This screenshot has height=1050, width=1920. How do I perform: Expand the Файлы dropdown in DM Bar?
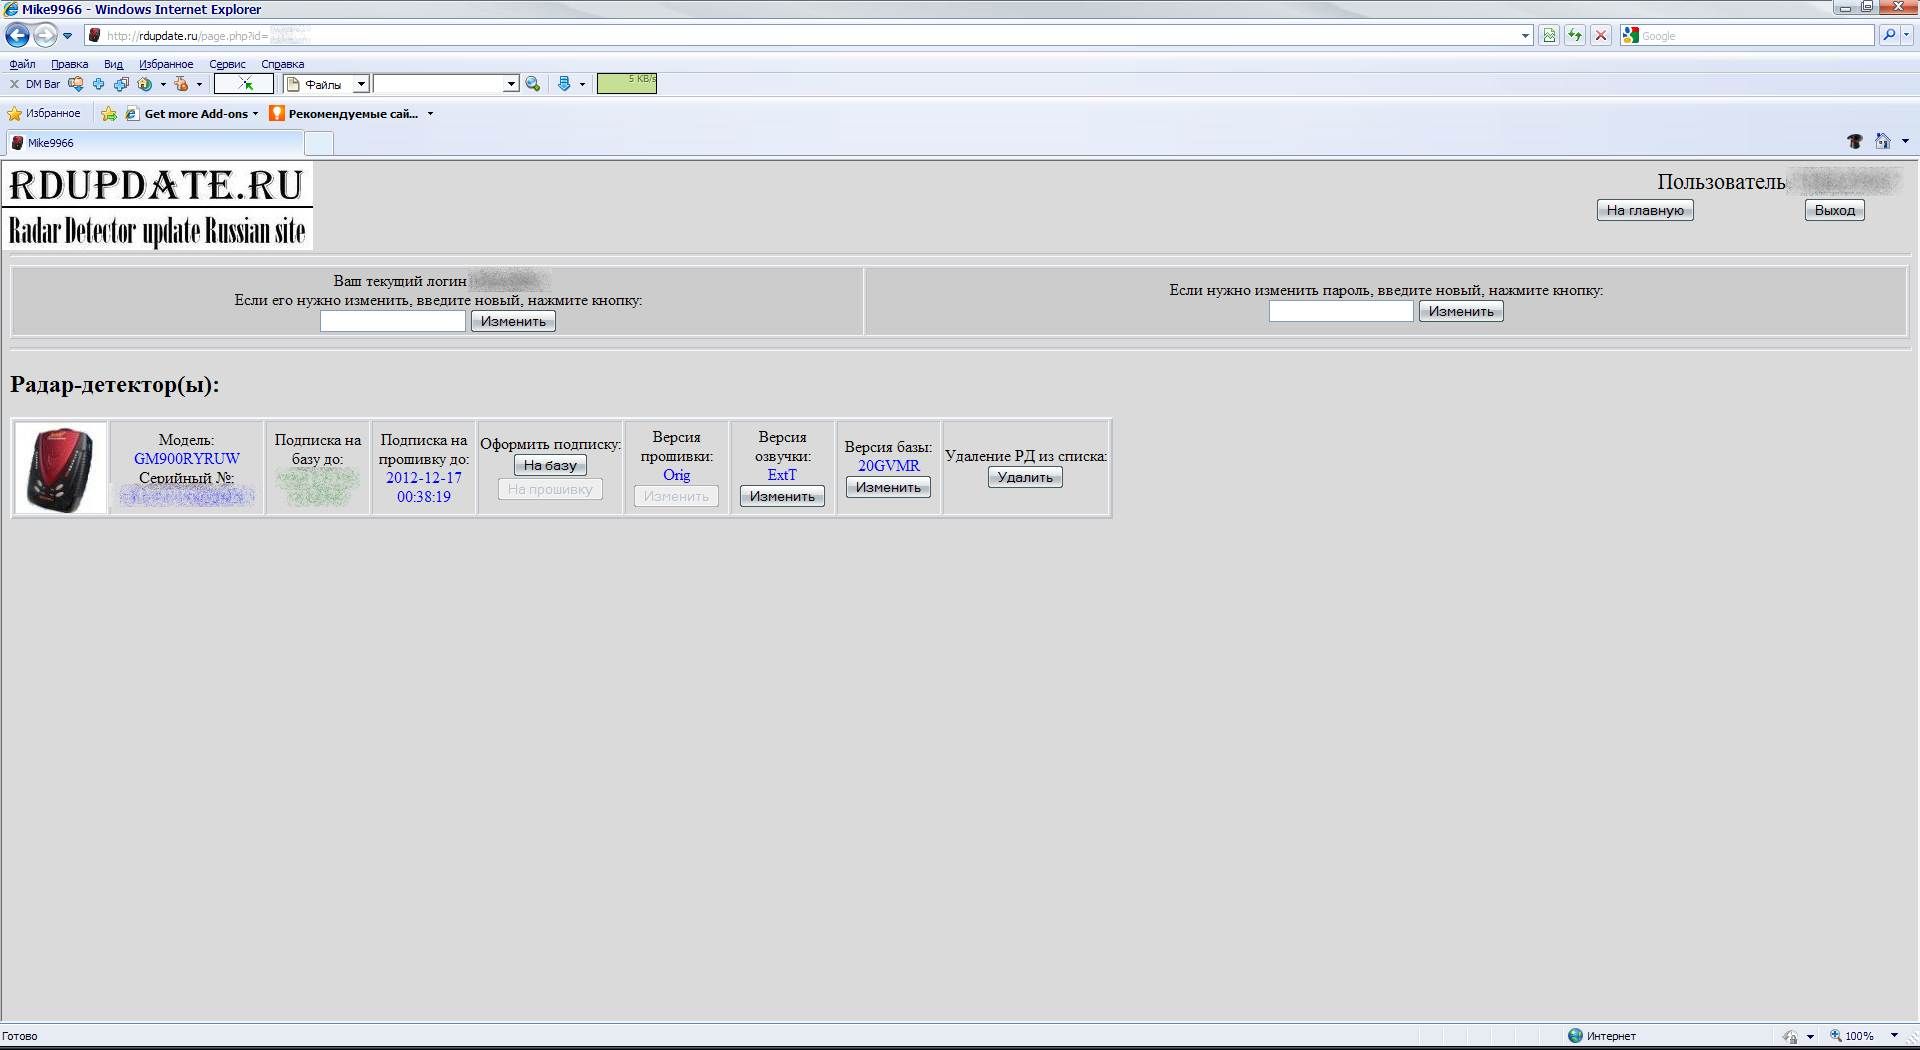(361, 85)
